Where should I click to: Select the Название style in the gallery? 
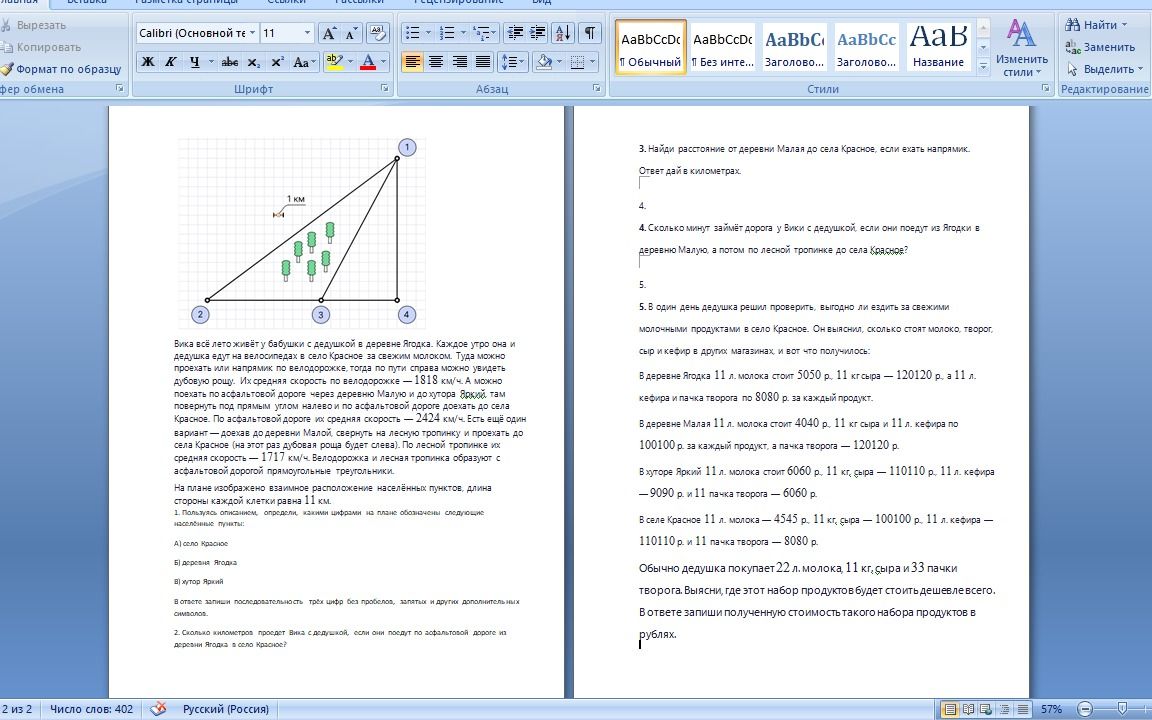[938, 47]
